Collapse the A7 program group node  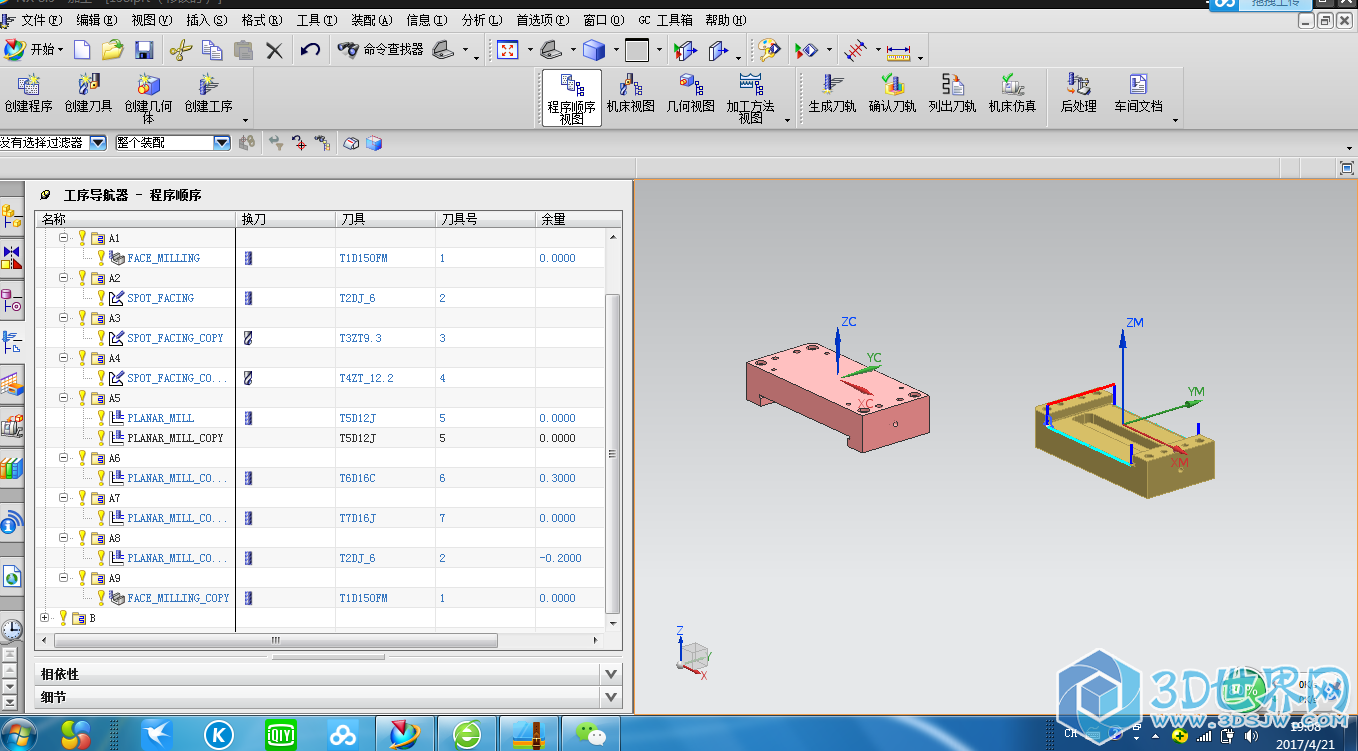(63, 498)
